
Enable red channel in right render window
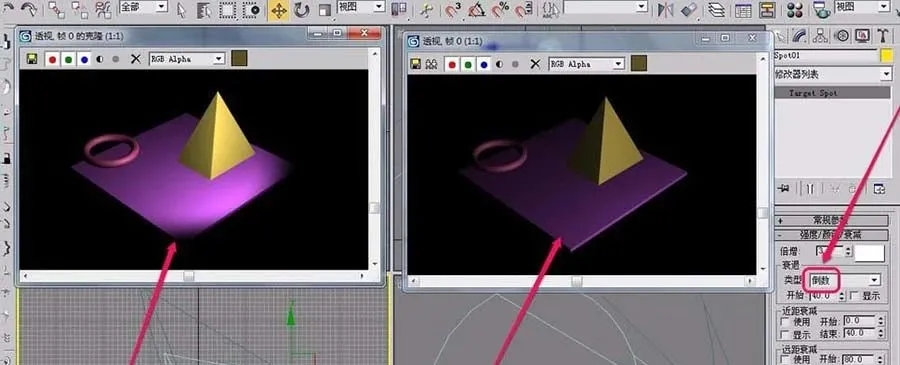452,64
